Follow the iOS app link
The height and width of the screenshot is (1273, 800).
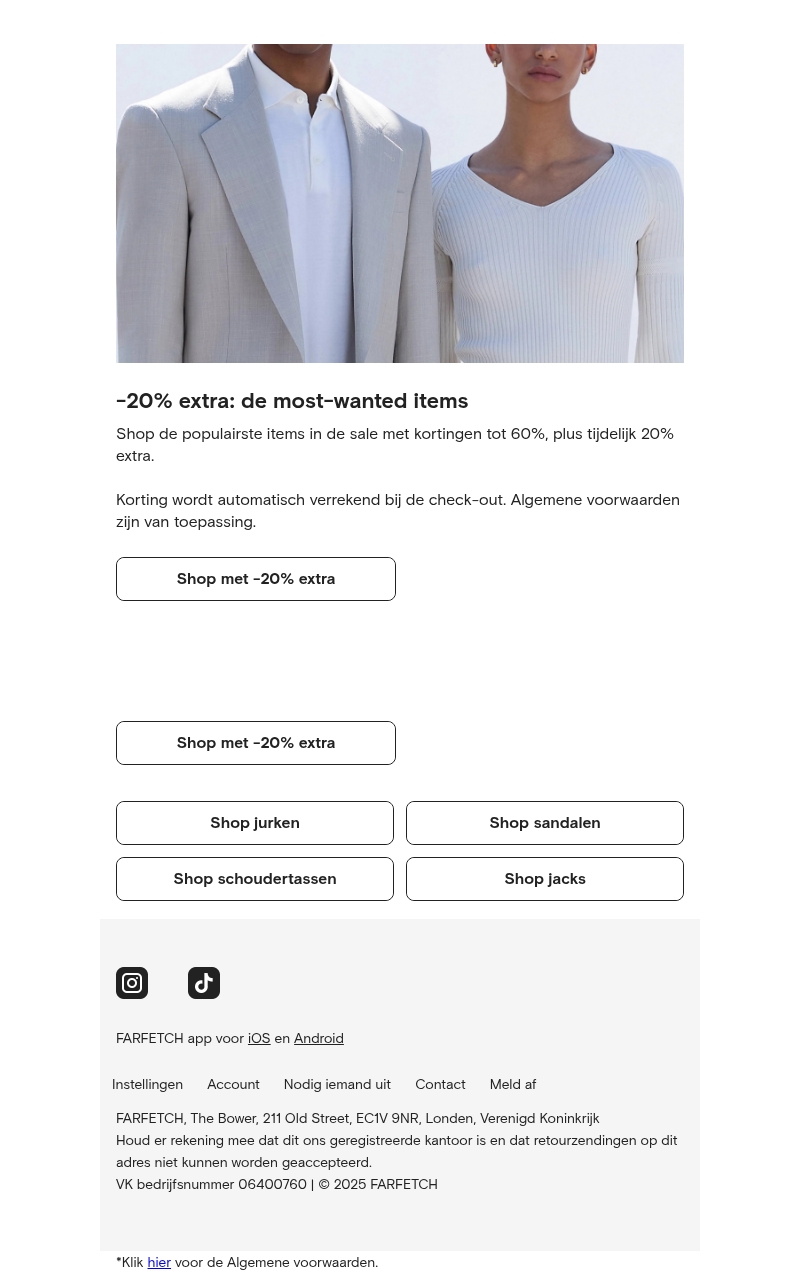(x=259, y=1038)
